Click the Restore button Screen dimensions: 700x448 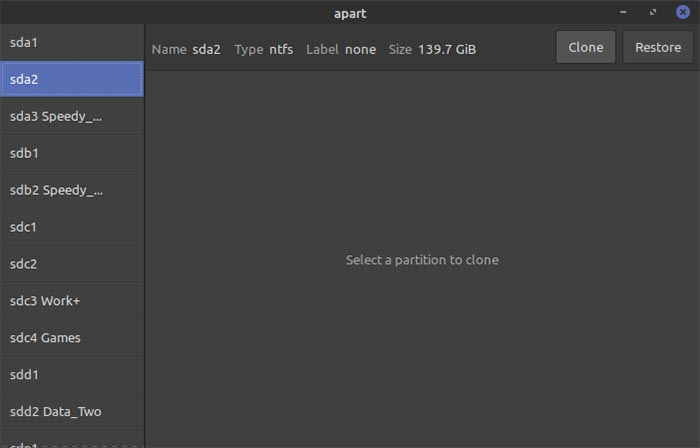[658, 47]
